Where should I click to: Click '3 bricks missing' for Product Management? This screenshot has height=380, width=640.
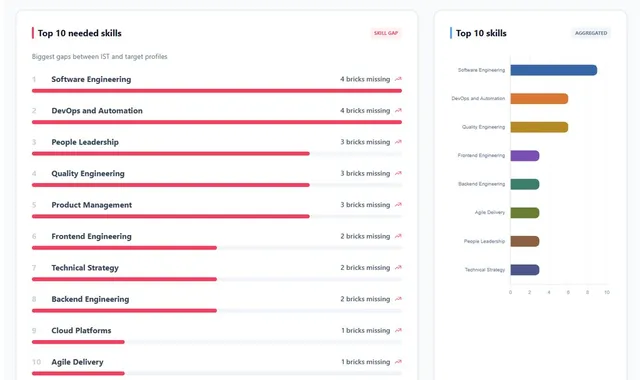pos(365,205)
